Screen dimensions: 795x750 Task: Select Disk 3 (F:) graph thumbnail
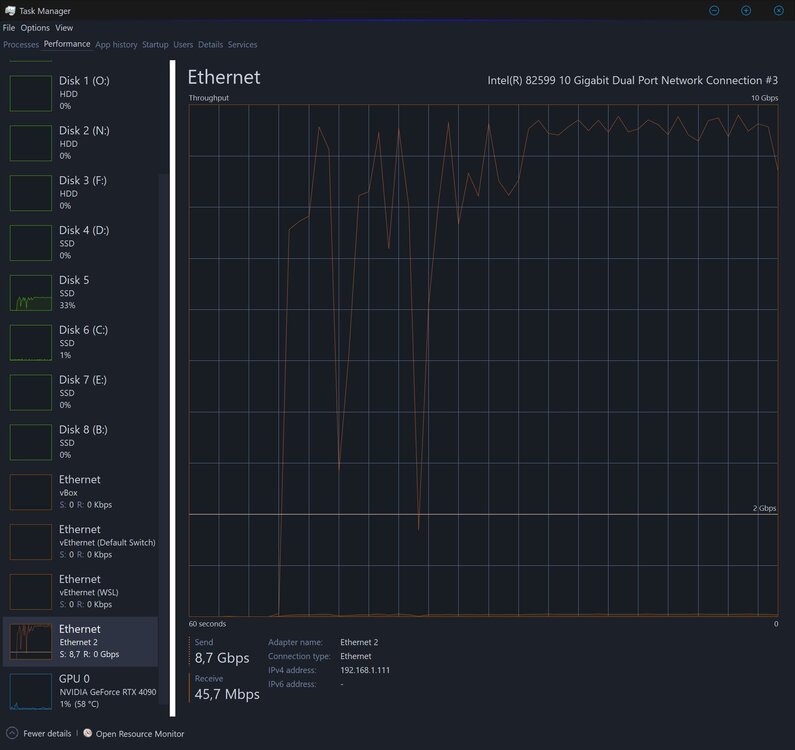point(31,193)
